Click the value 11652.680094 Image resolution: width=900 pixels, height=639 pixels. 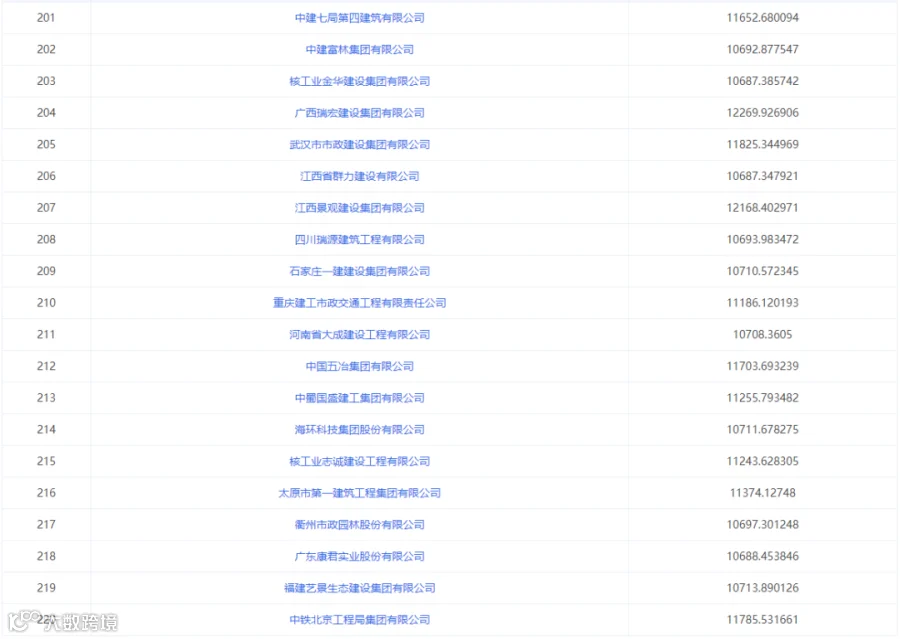pyautogui.click(x=762, y=18)
